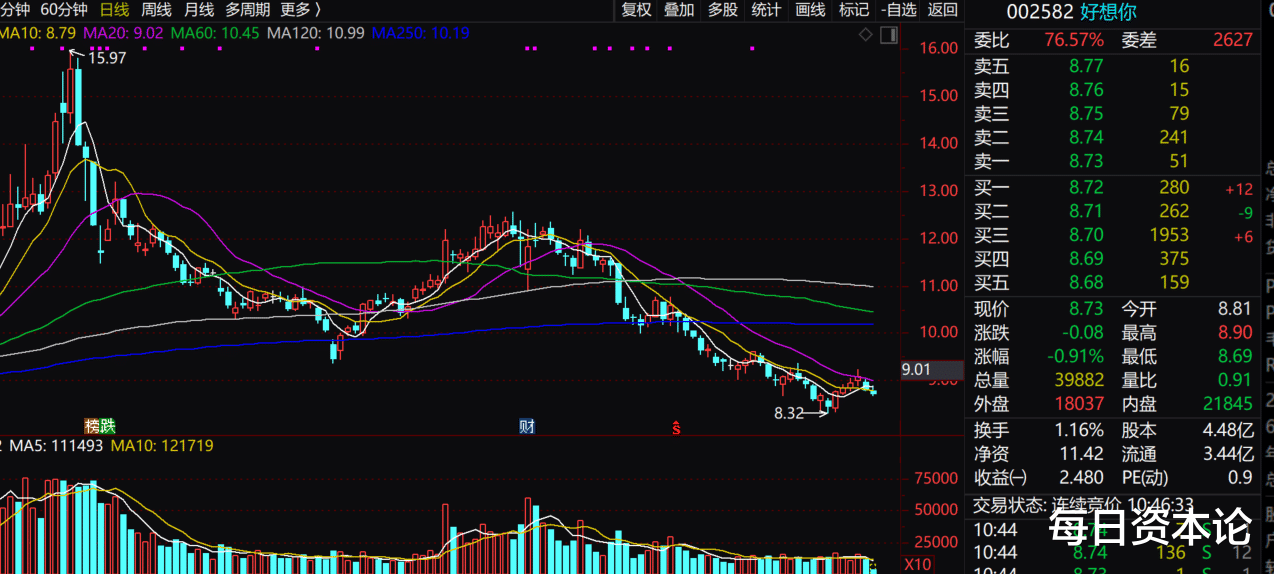Image resolution: width=1274 pixels, height=574 pixels.
Task: Click the 卖三 price 8.75
Action: tap(1086, 113)
